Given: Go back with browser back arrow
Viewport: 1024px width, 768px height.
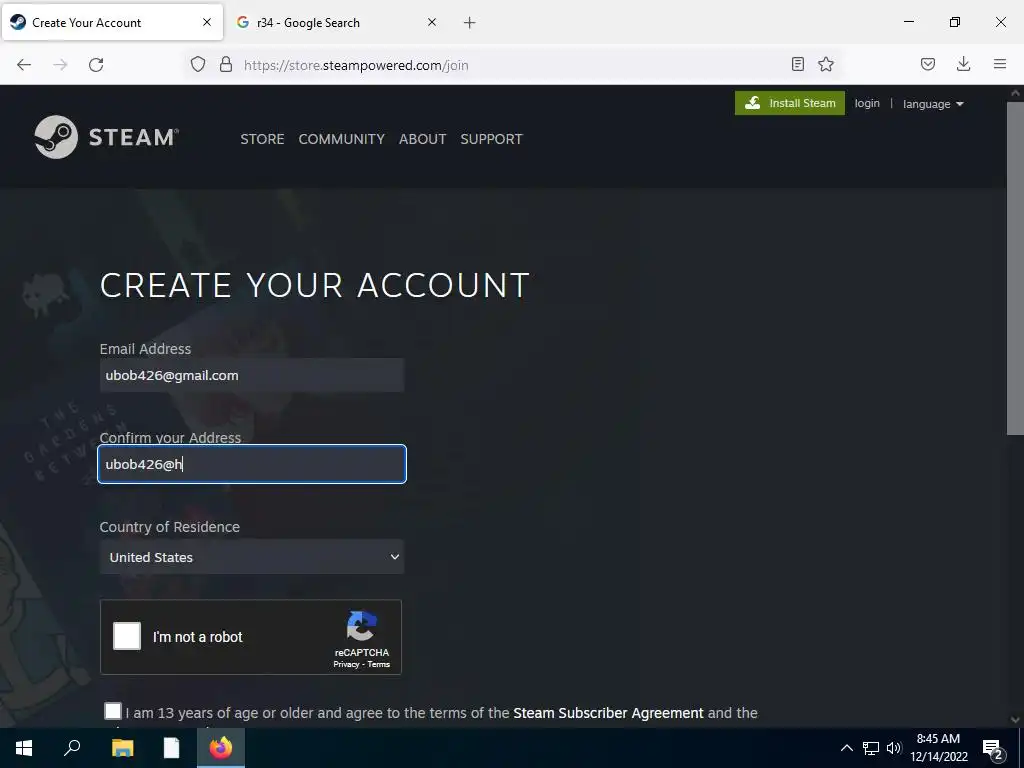Looking at the screenshot, I should [x=24, y=65].
